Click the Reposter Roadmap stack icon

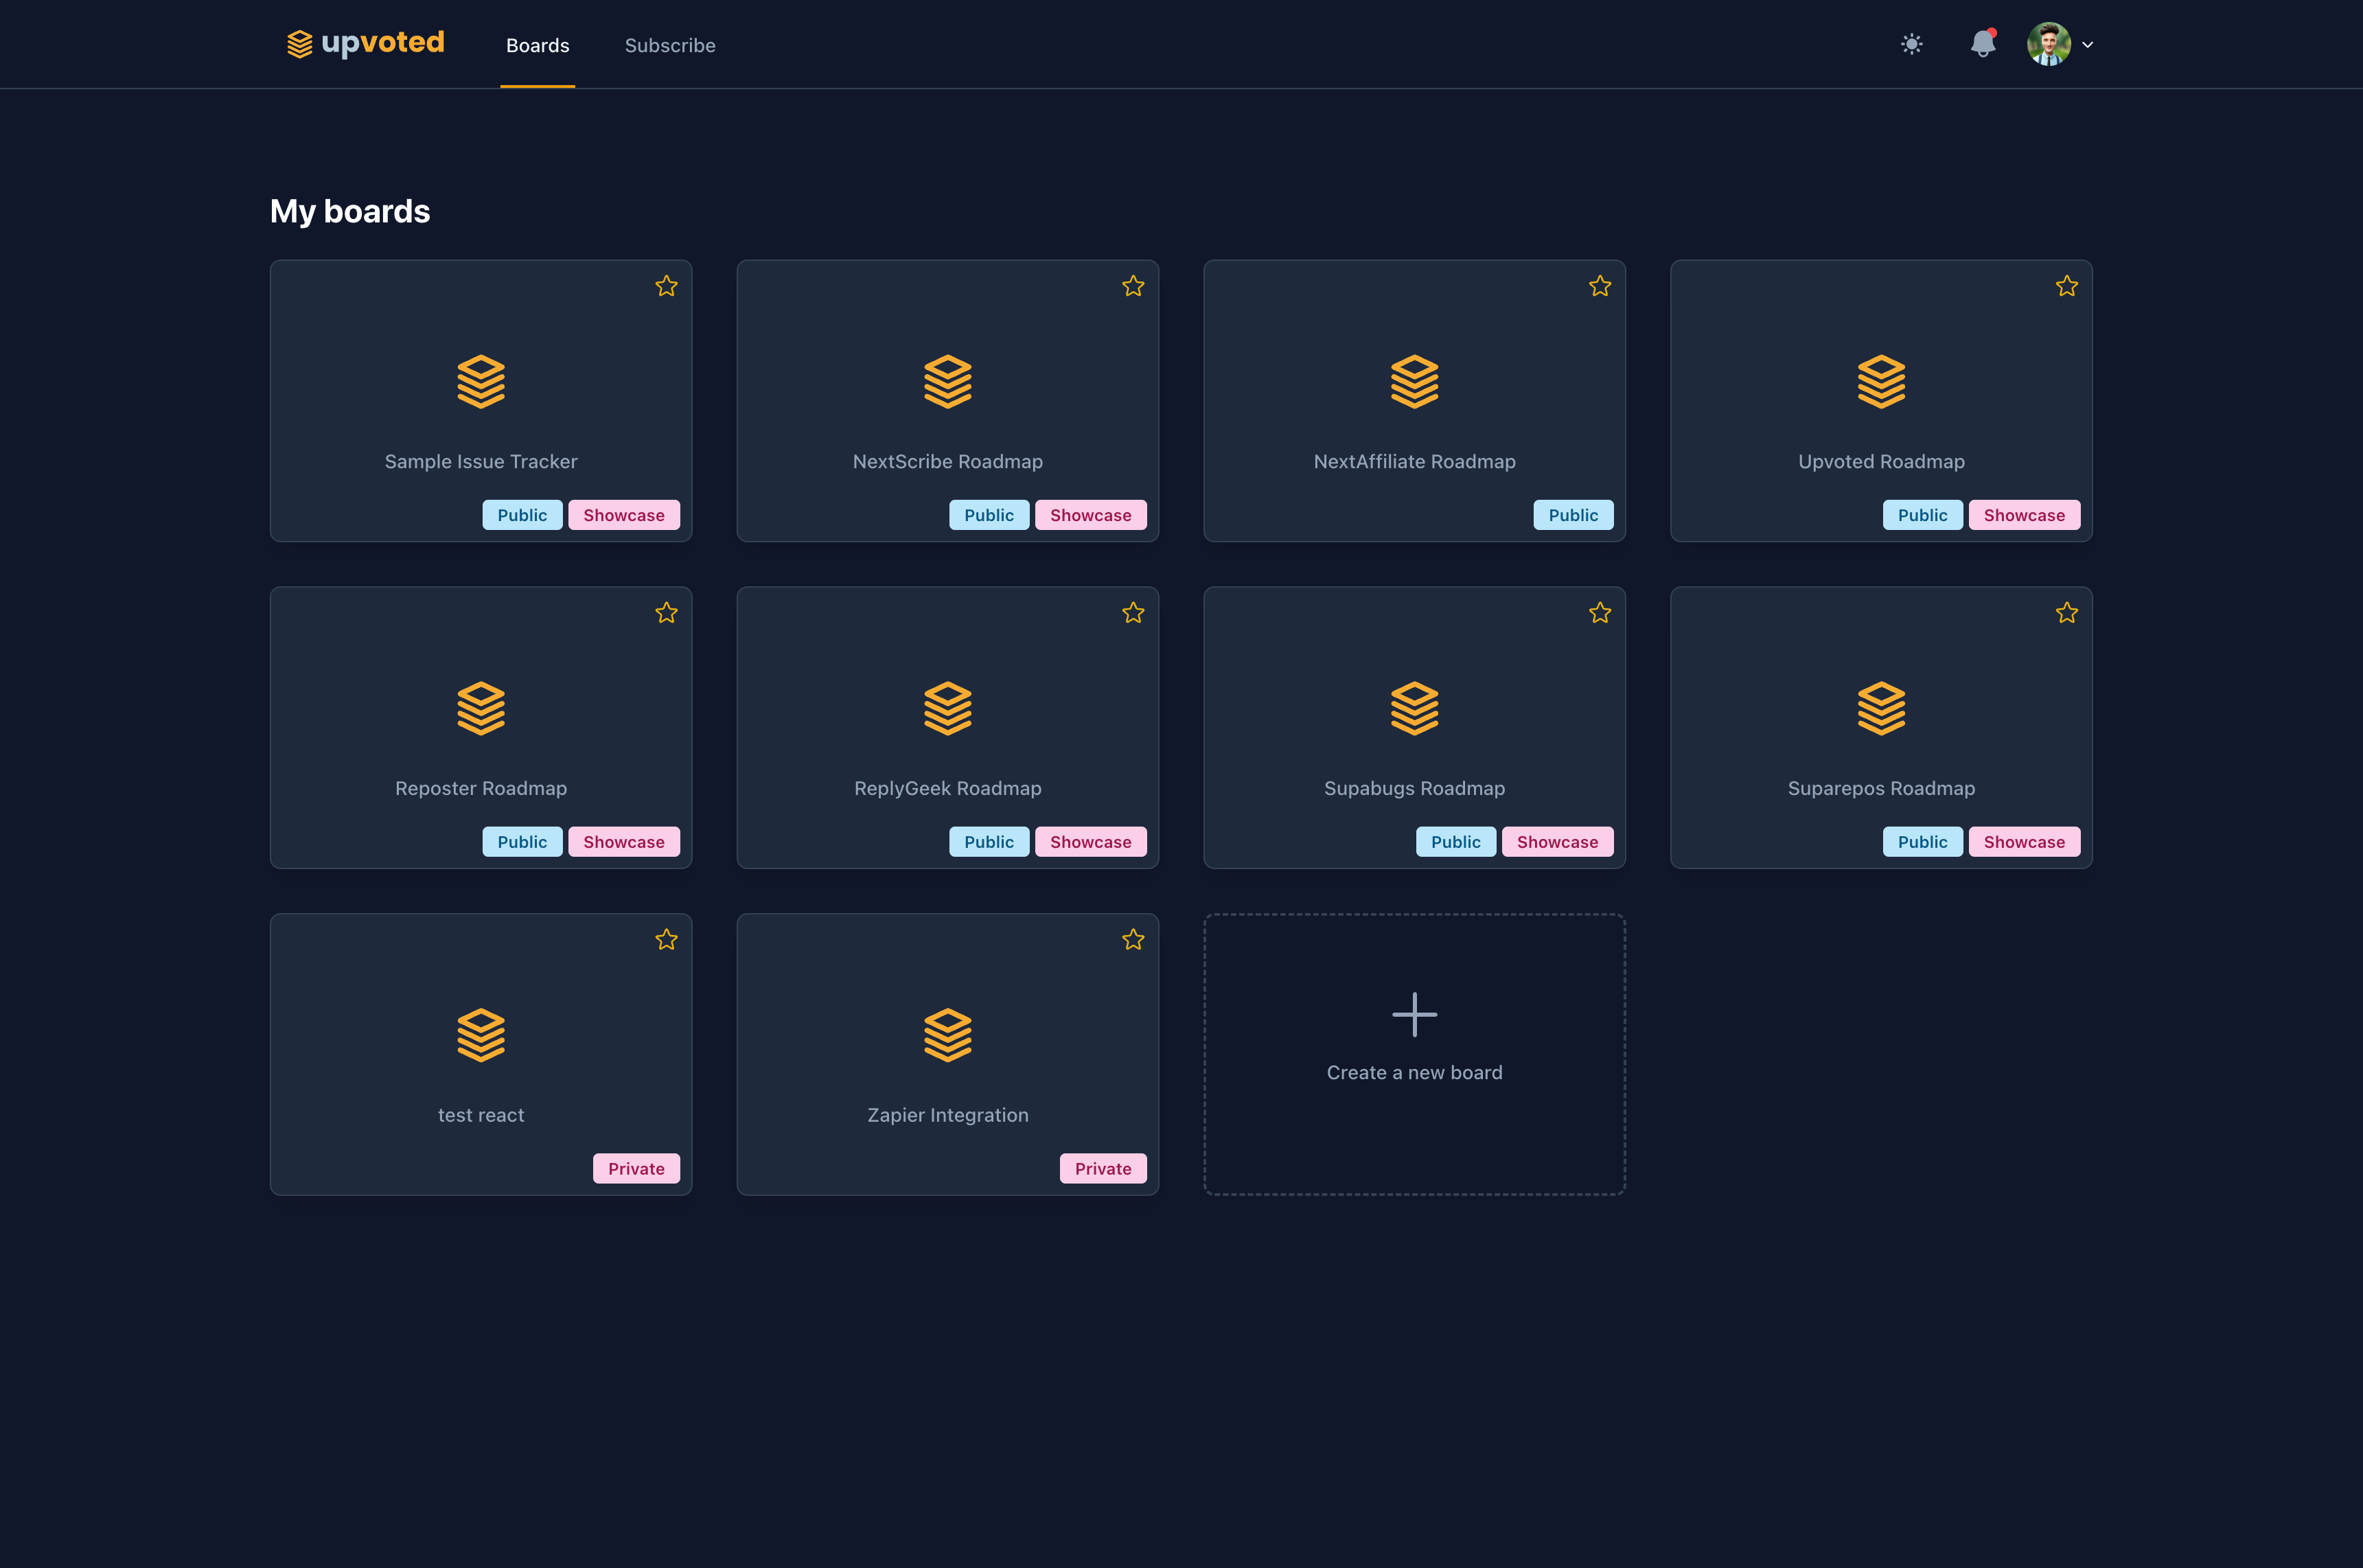(x=480, y=708)
